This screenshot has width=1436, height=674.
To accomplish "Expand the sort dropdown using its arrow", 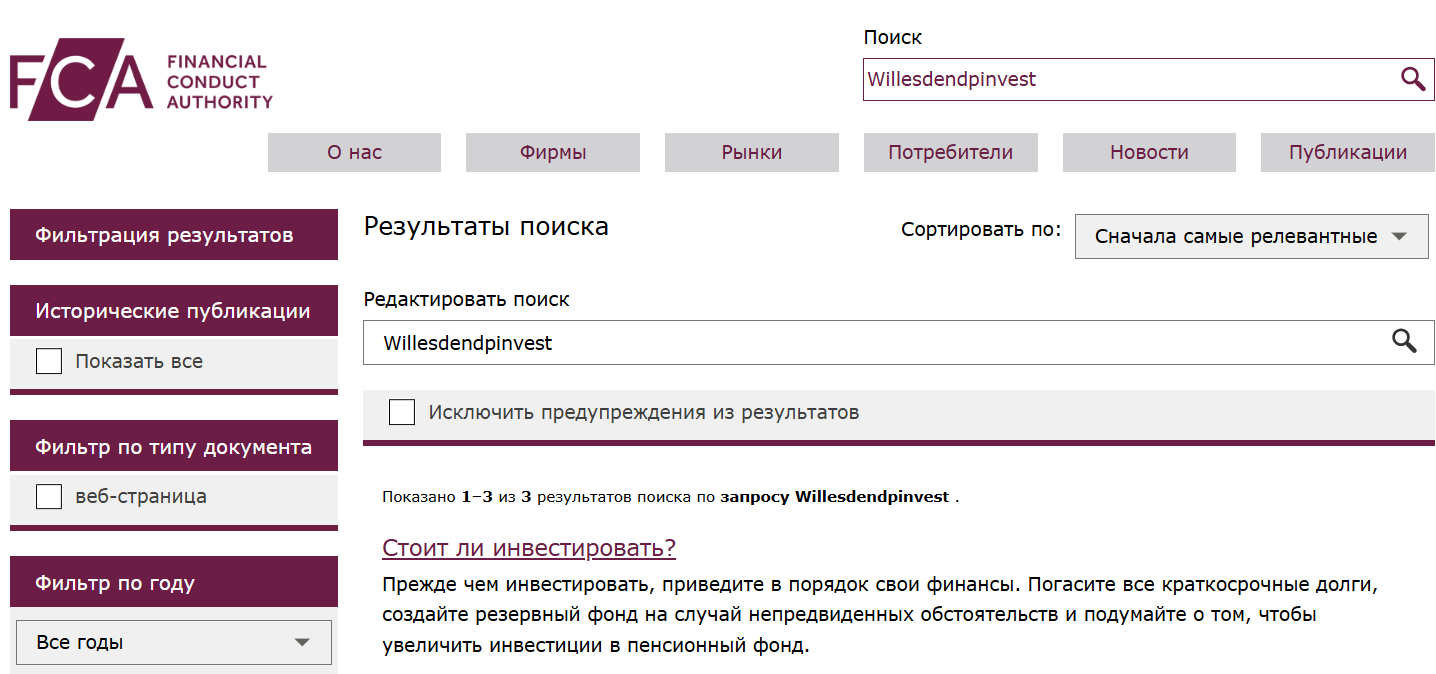I will (x=1400, y=236).
